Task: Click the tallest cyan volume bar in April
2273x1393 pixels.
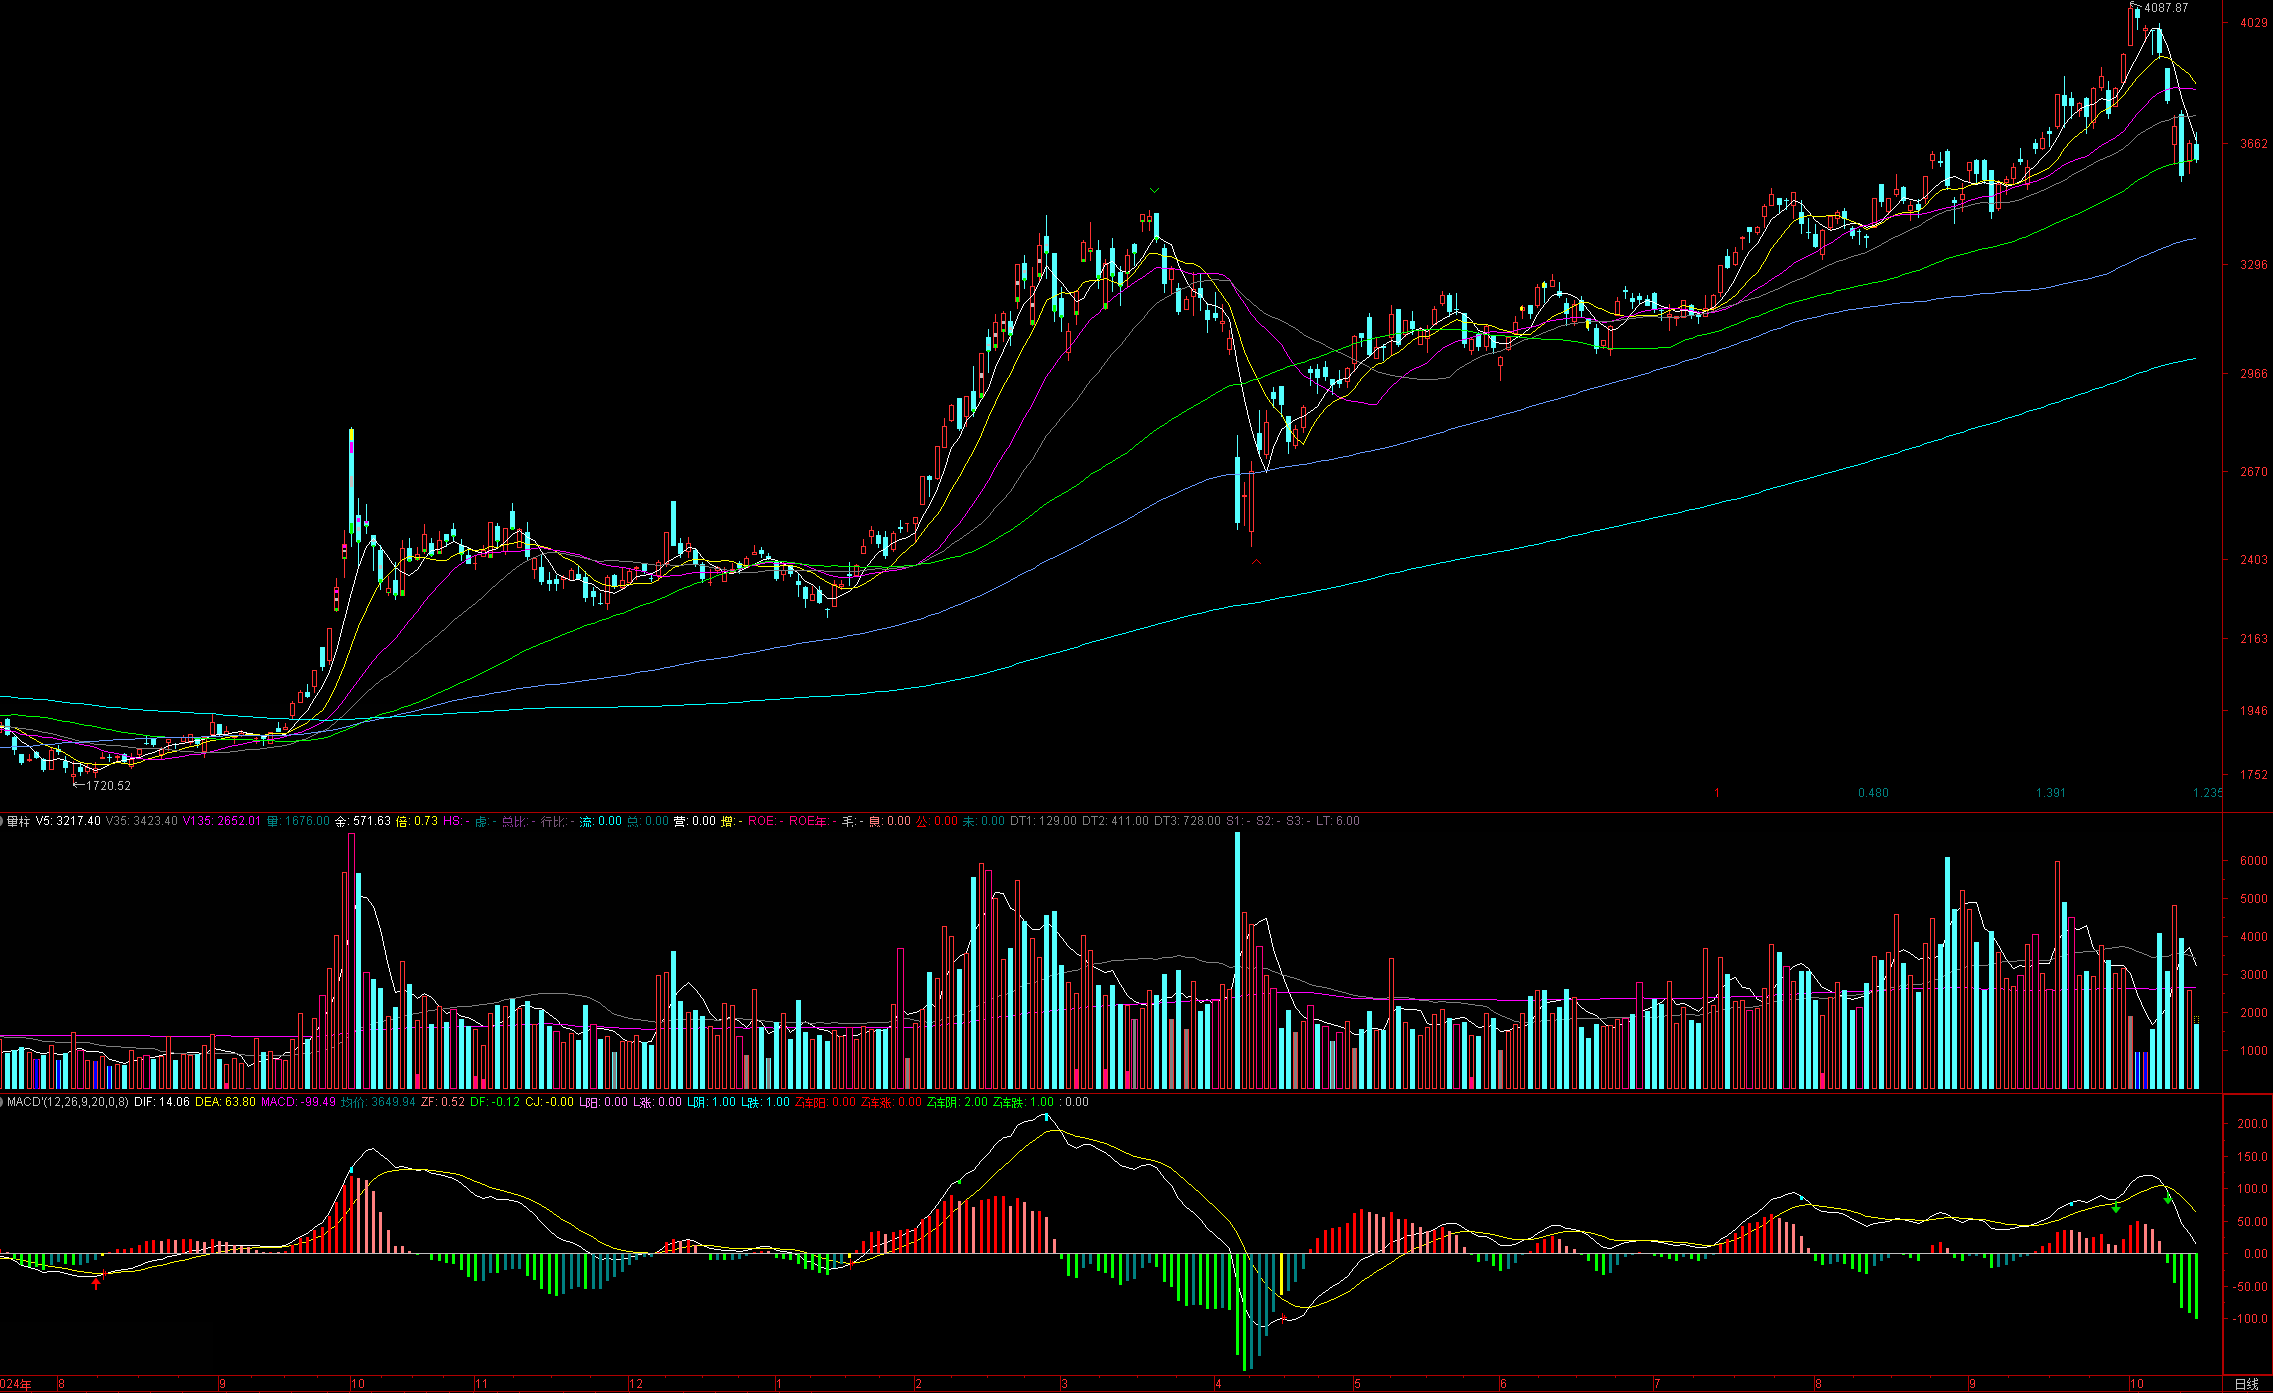Action: (x=1238, y=960)
